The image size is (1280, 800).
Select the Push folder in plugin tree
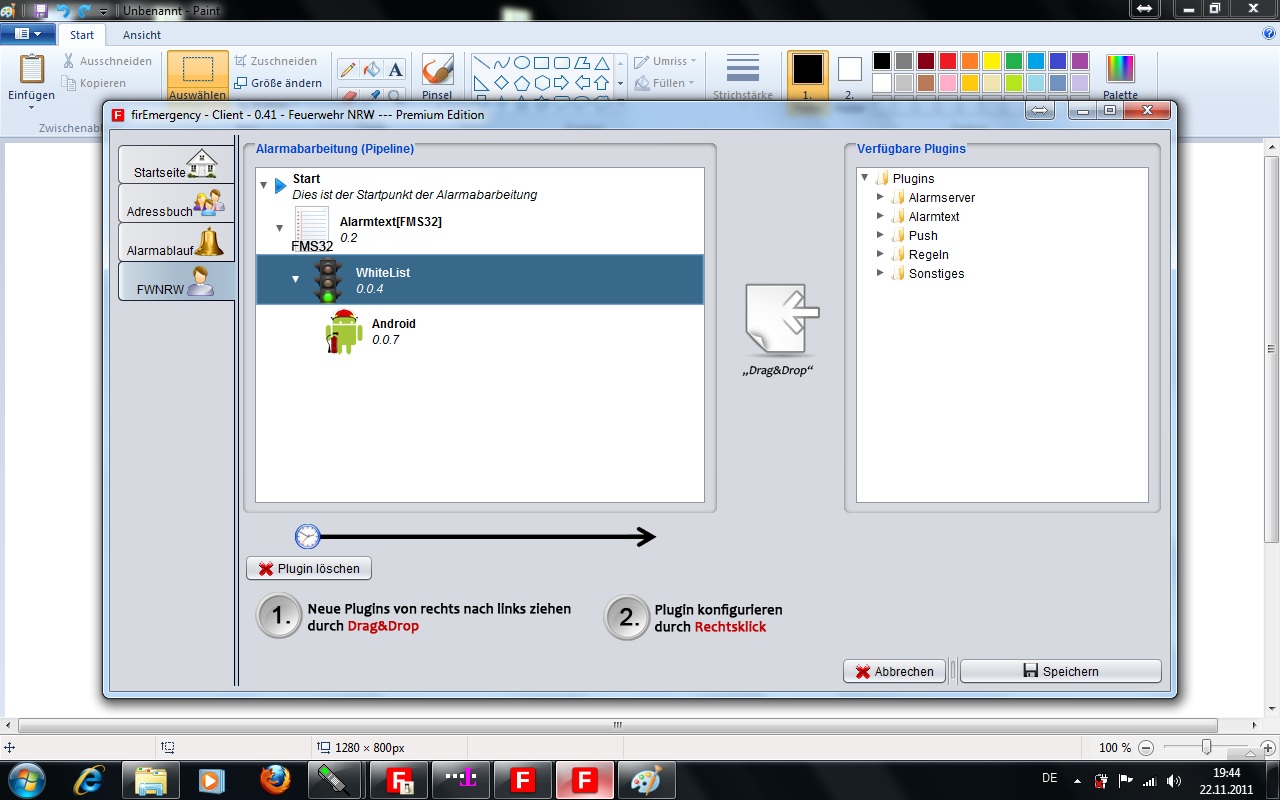point(922,236)
